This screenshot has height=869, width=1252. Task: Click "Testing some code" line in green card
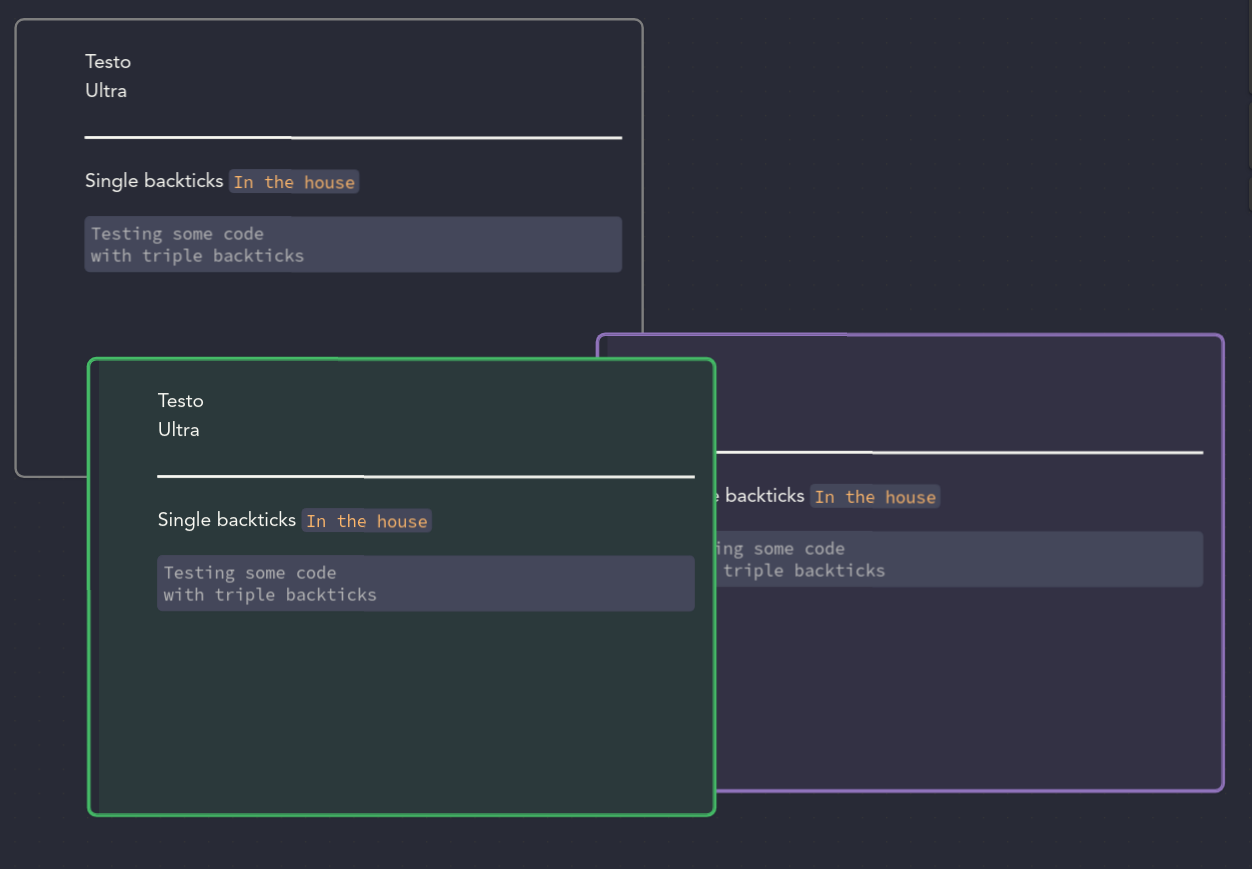tap(250, 573)
